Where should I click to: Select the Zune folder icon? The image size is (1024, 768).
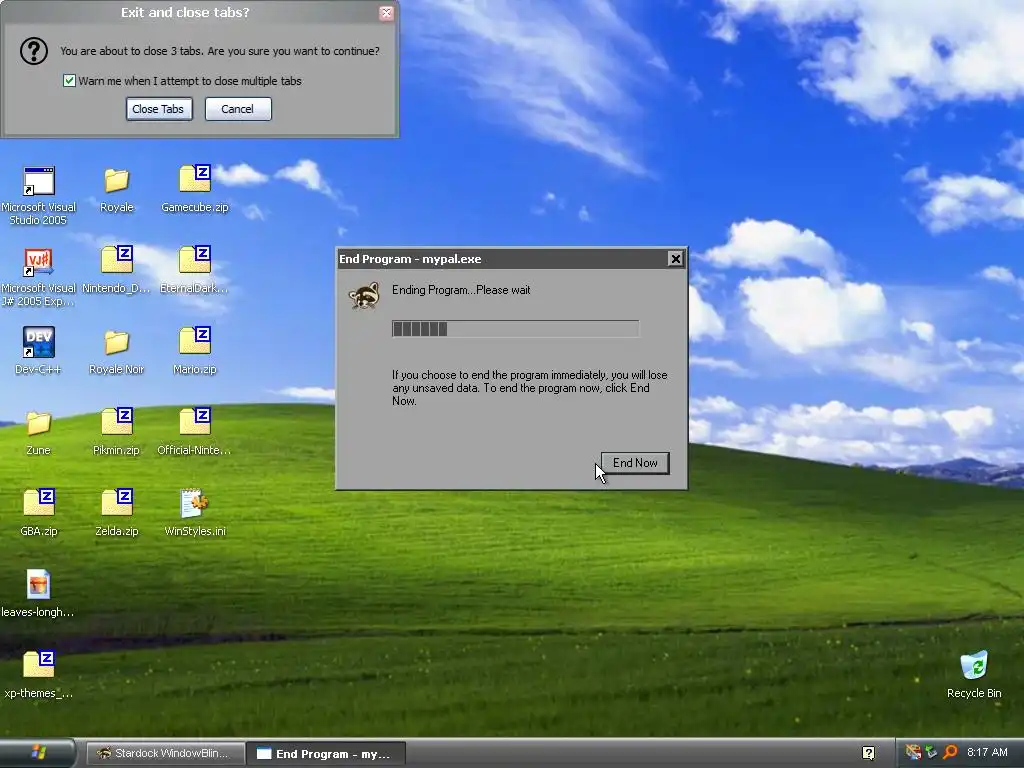point(39,423)
